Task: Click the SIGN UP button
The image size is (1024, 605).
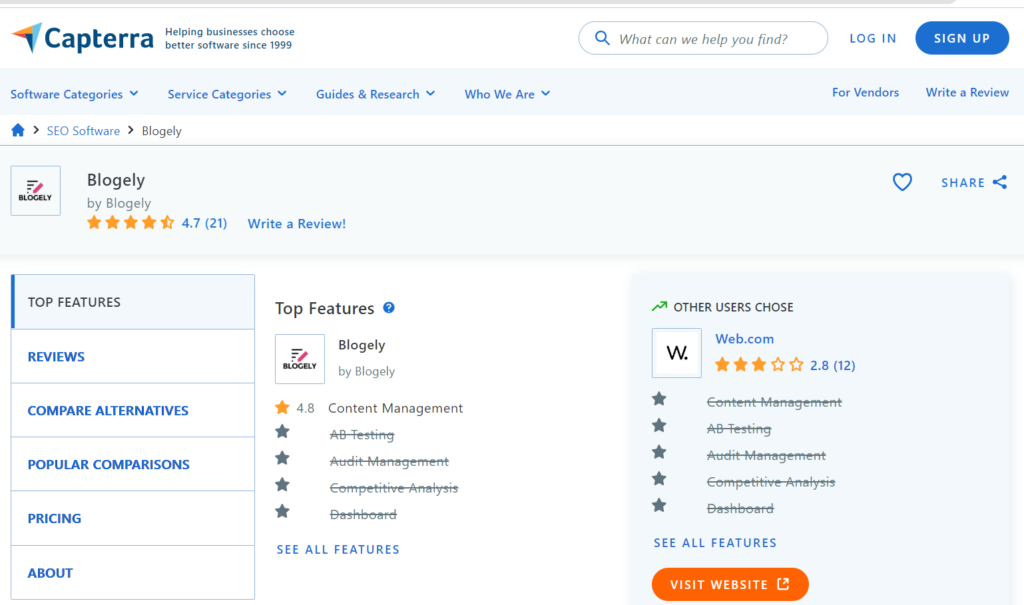Action: tap(962, 38)
